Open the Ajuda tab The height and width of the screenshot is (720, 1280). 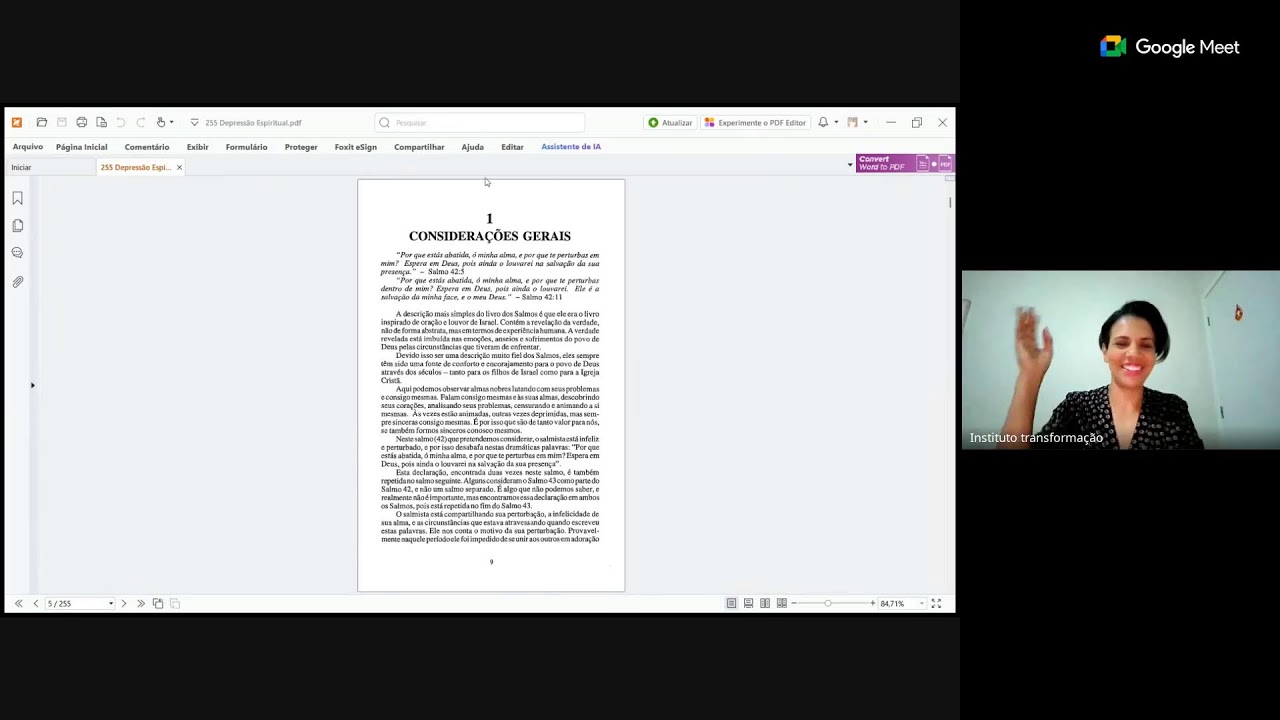472,147
